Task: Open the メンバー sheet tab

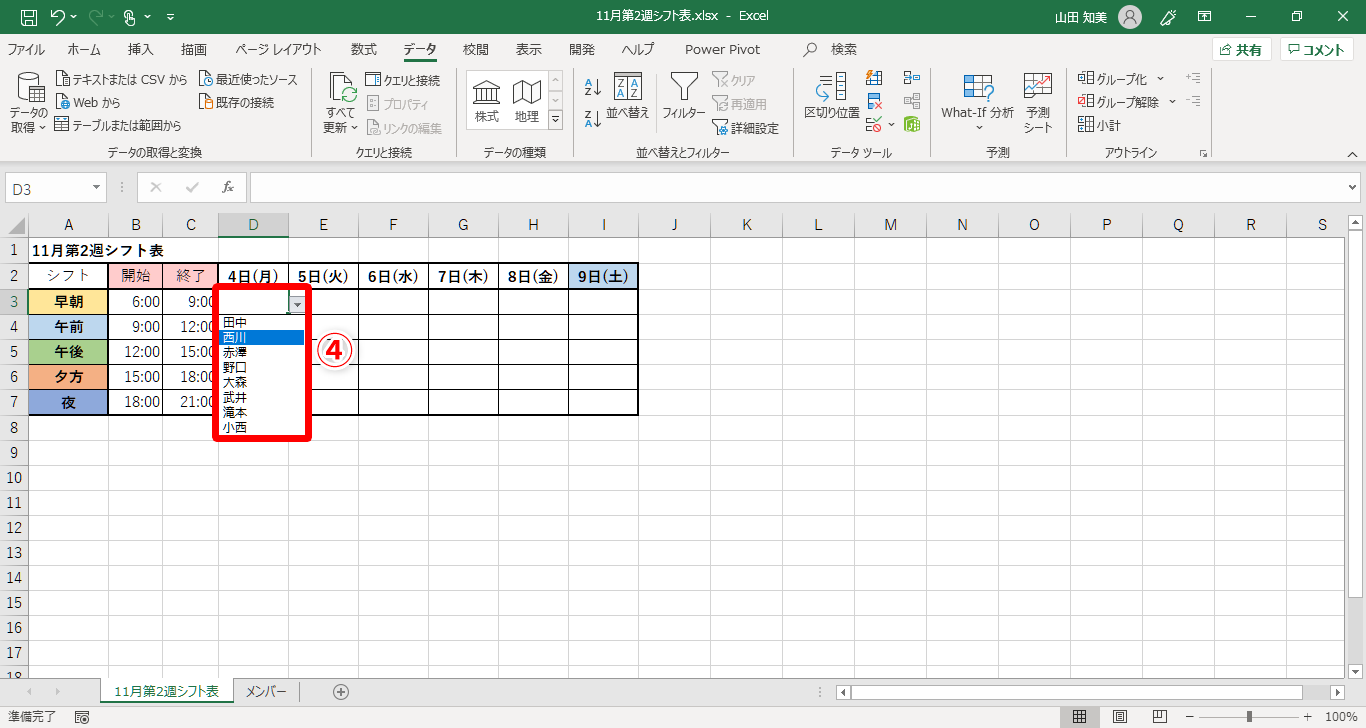Action: tap(266, 692)
